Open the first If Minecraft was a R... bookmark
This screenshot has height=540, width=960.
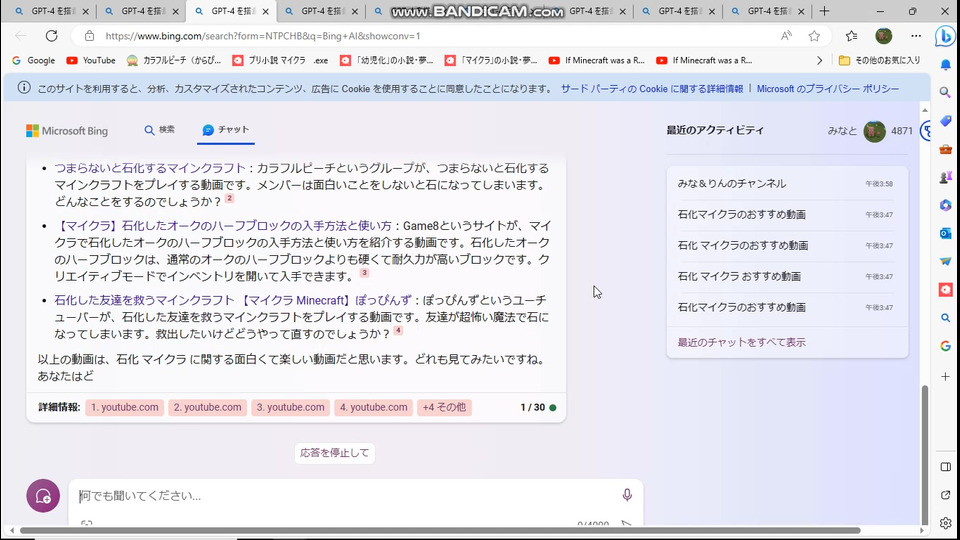click(597, 61)
